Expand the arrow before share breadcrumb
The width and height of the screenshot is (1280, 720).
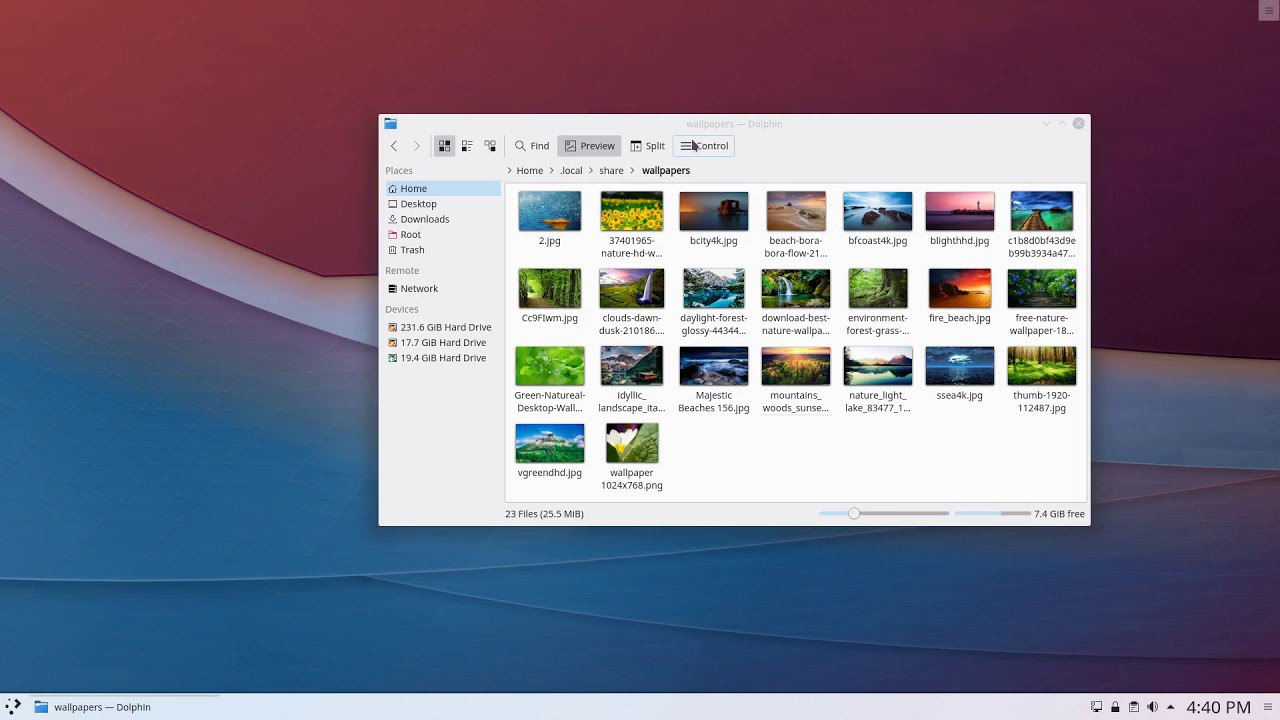591,171
